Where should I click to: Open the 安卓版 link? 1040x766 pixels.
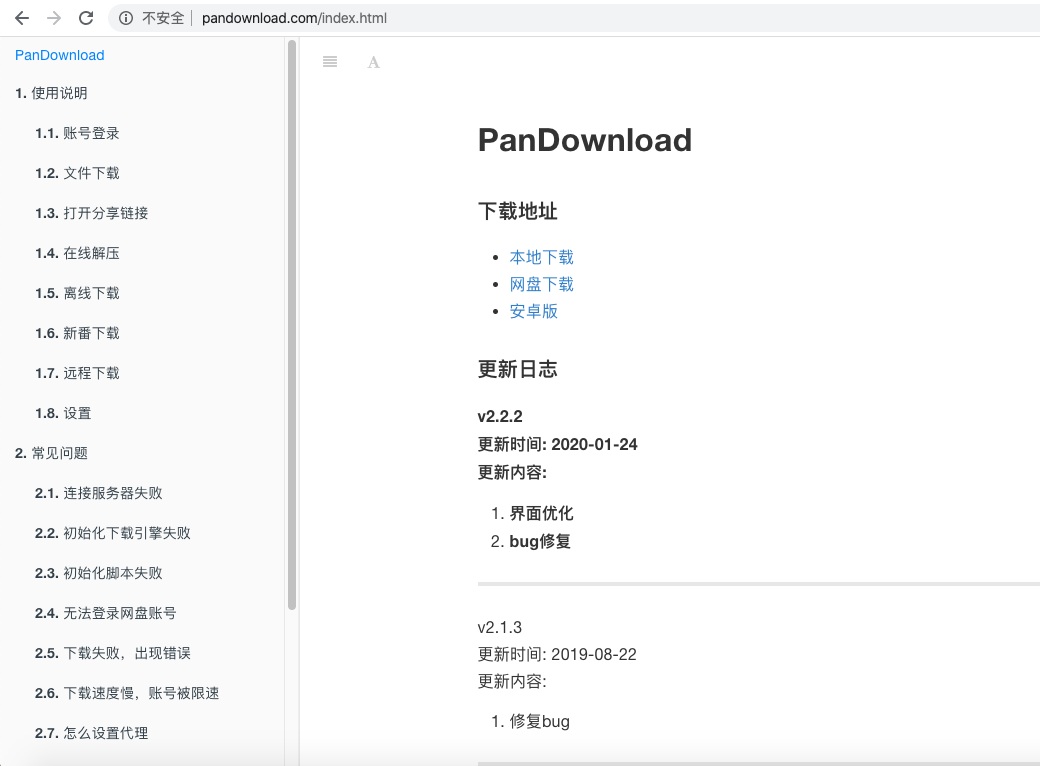click(534, 311)
